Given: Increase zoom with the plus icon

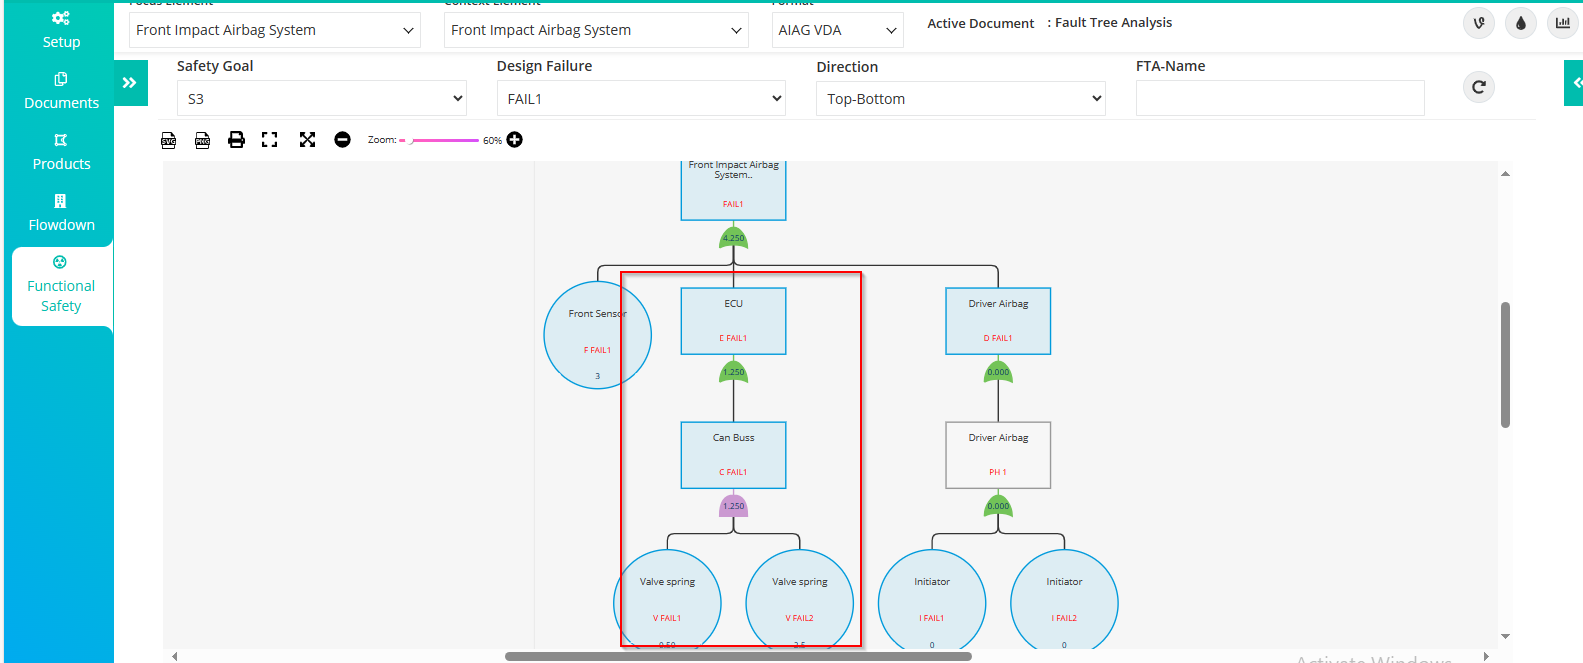Looking at the screenshot, I should click(x=514, y=140).
